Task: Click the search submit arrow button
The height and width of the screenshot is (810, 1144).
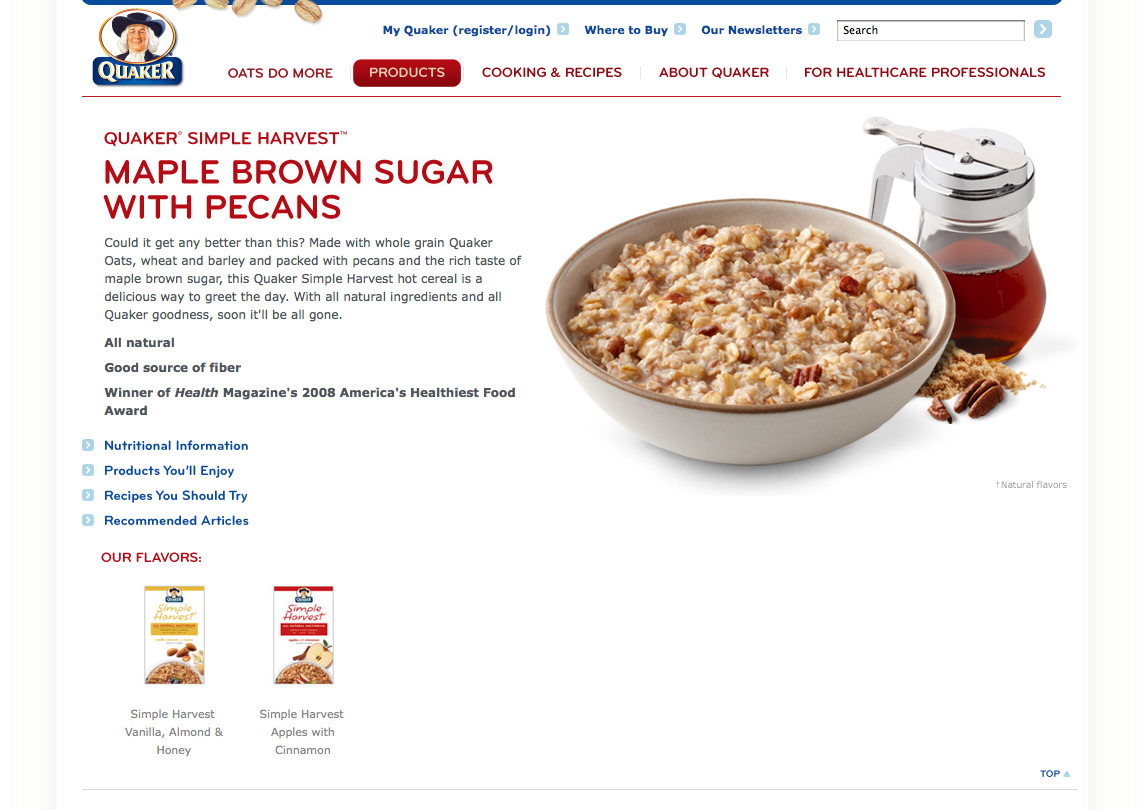Action: coord(1043,29)
